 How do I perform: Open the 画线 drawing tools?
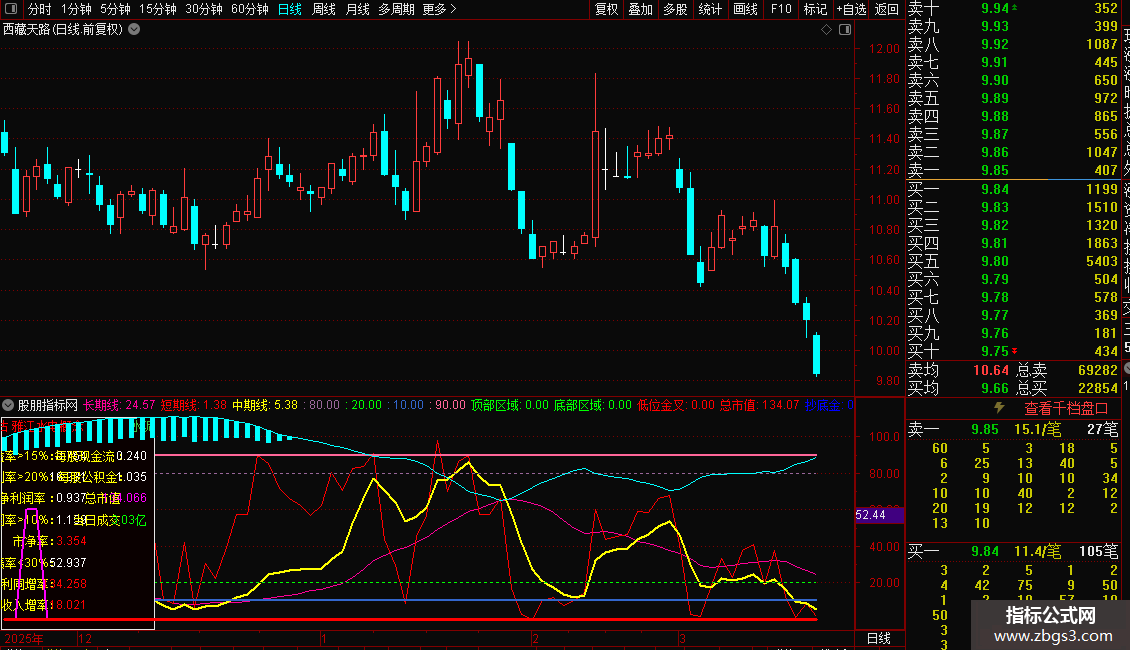[745, 9]
